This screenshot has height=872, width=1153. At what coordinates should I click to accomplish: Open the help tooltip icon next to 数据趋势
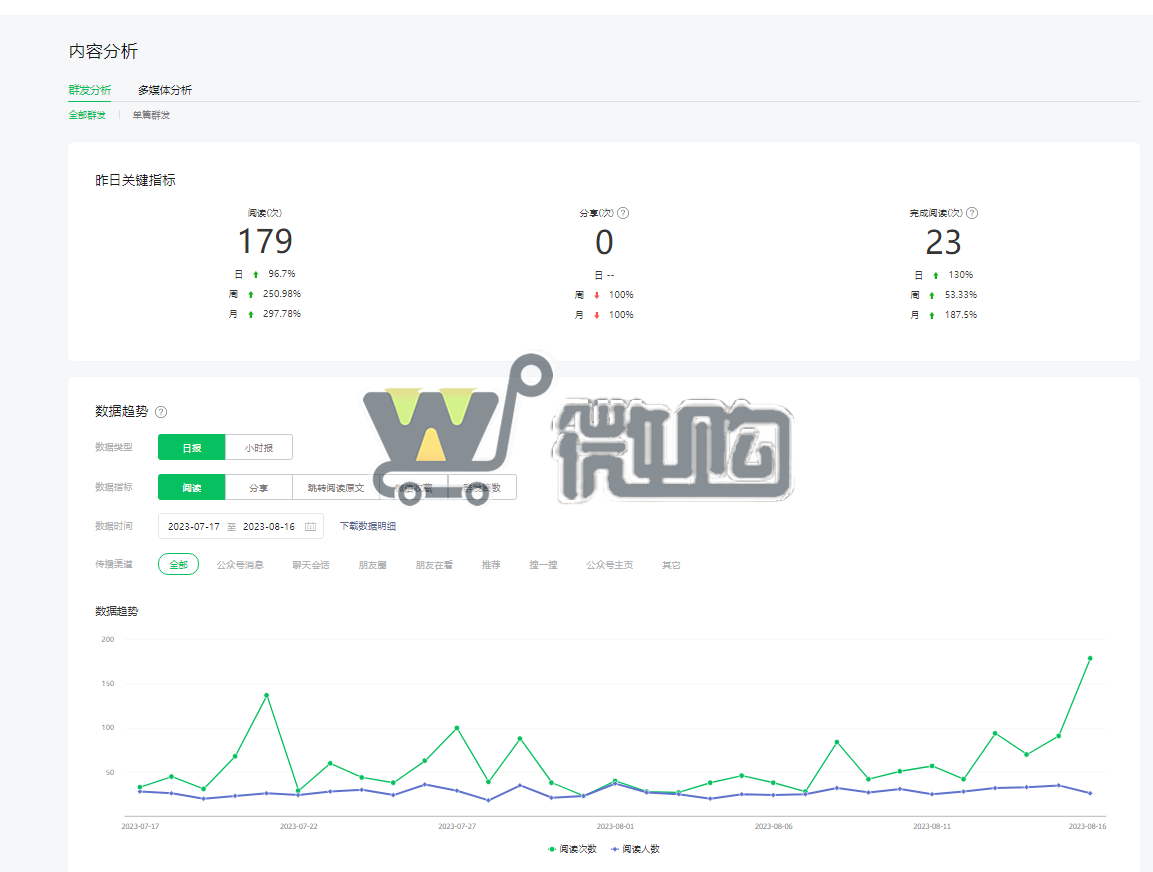click(161, 412)
